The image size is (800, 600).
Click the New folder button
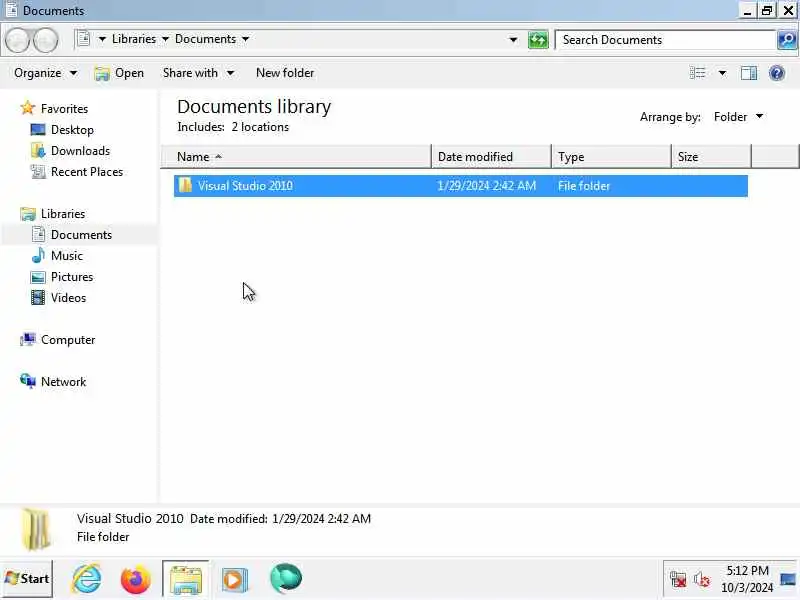[285, 73]
